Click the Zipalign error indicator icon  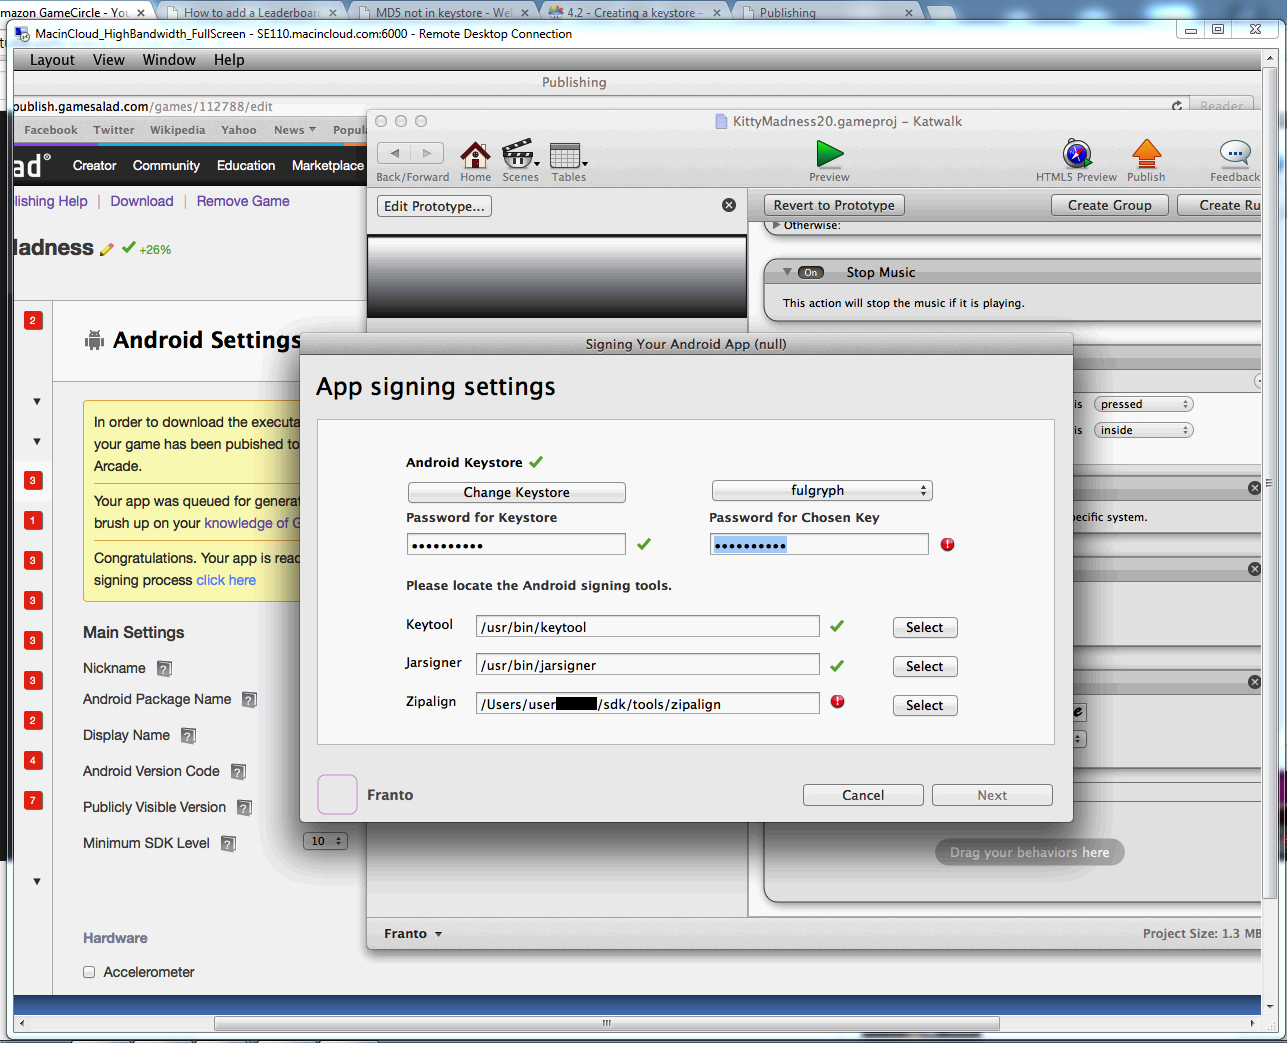tap(838, 702)
